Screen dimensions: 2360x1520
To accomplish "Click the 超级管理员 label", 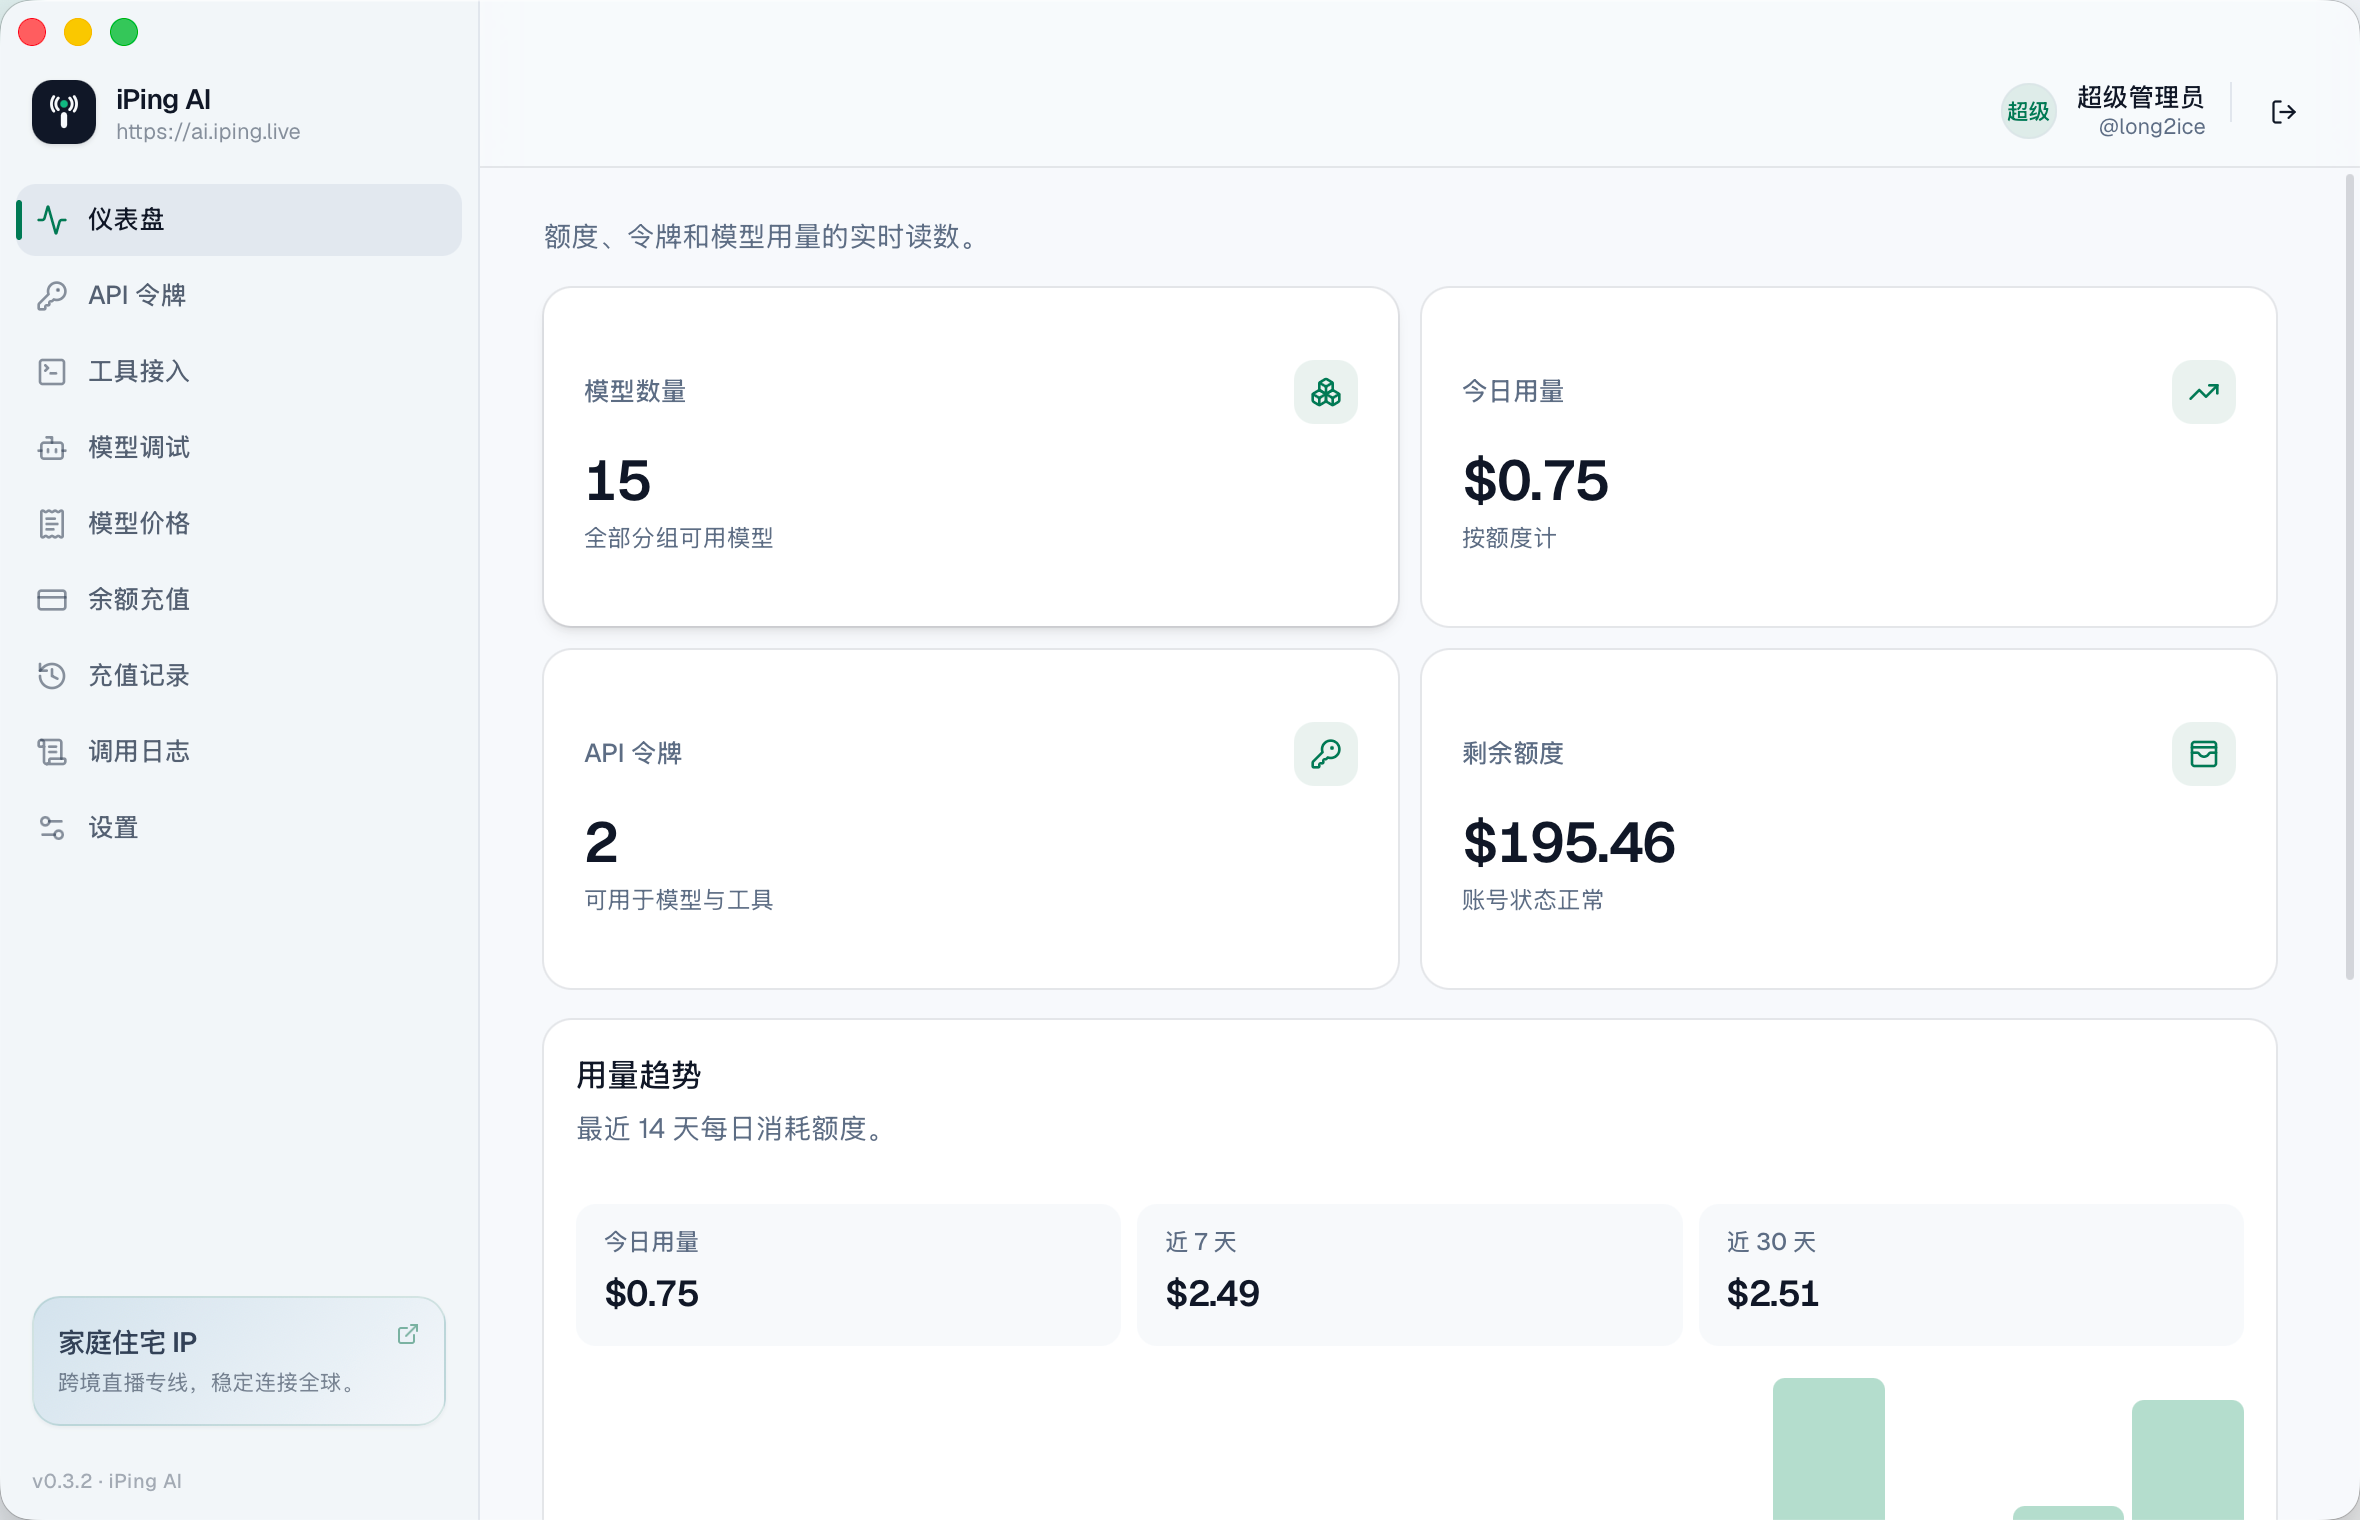I will coord(2140,97).
